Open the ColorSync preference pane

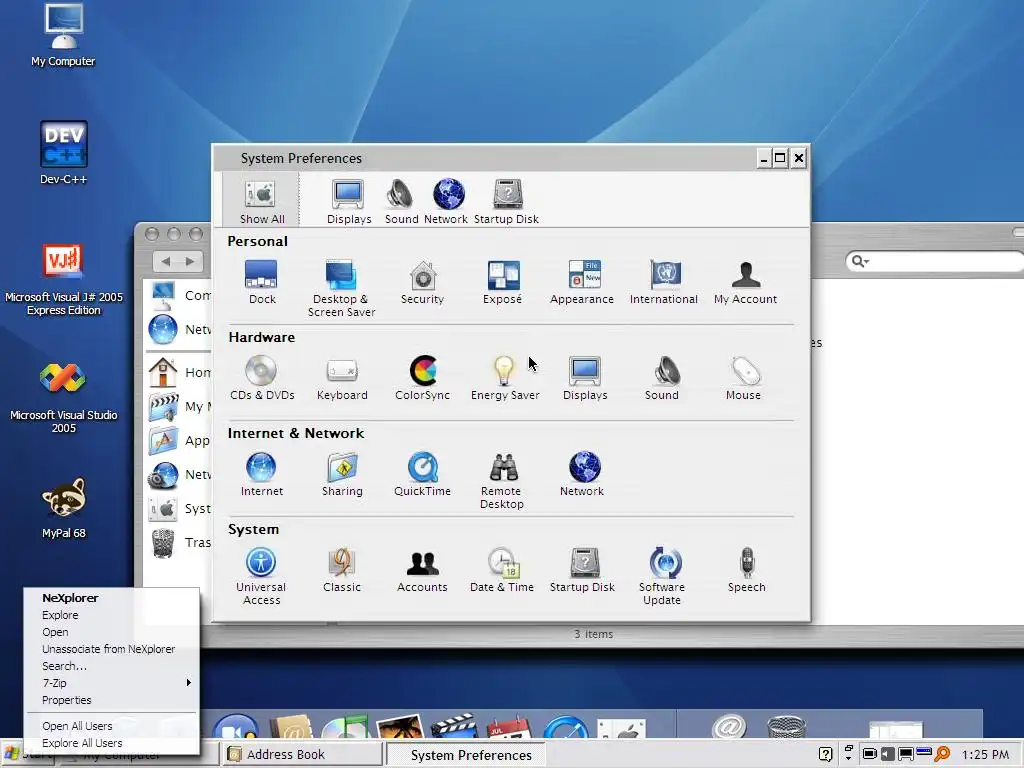point(423,377)
